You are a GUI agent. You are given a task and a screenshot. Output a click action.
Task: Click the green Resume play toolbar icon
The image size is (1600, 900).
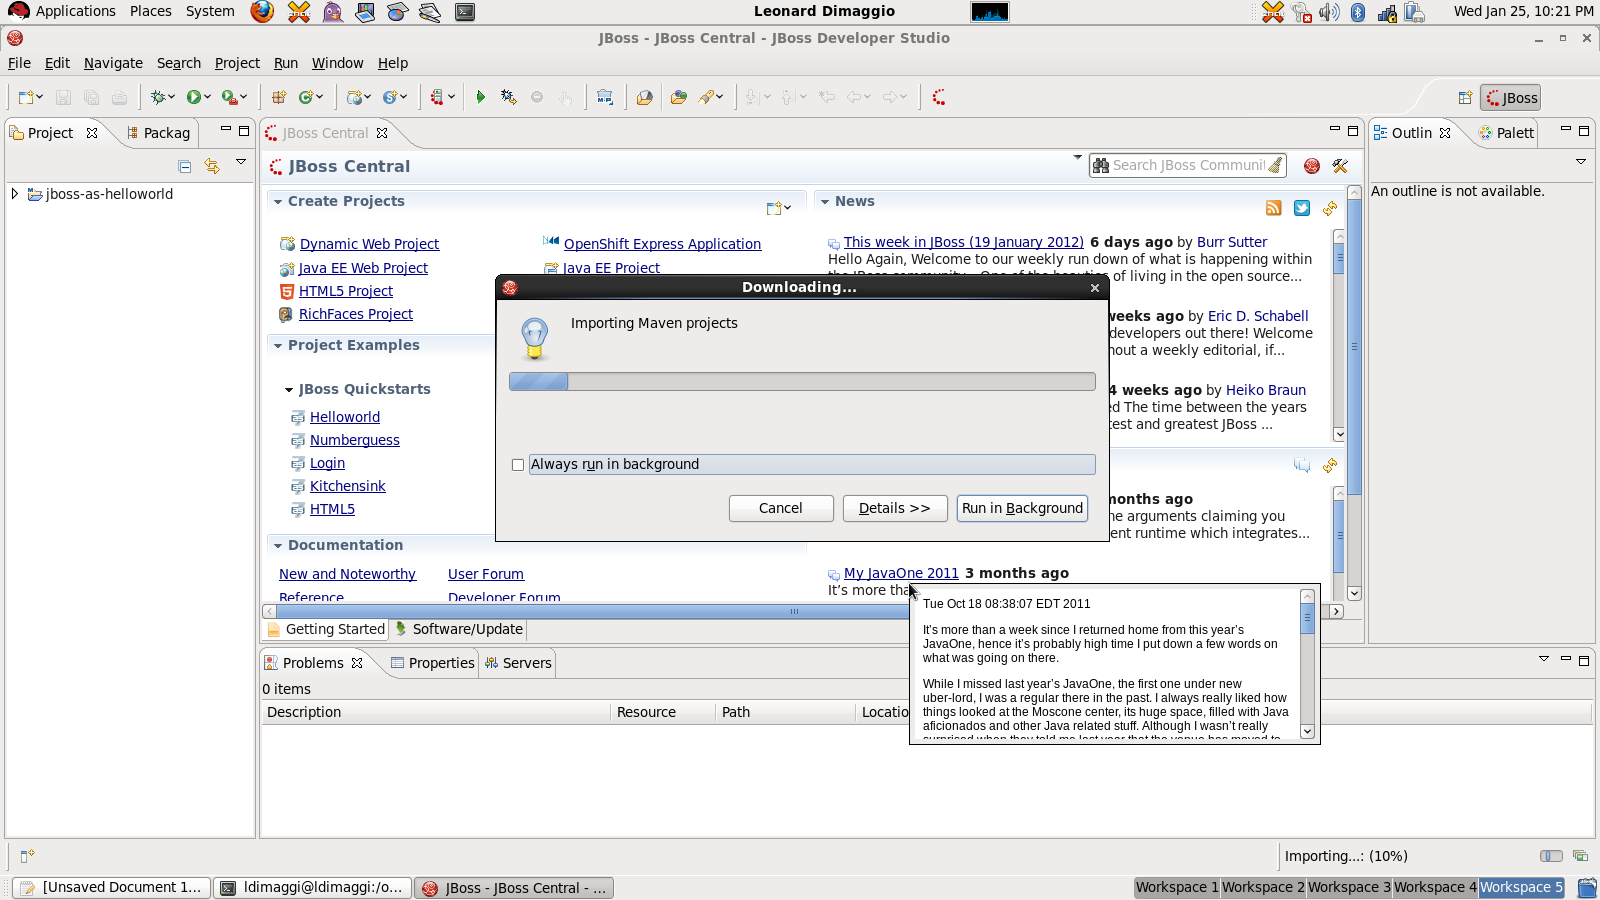pos(481,97)
